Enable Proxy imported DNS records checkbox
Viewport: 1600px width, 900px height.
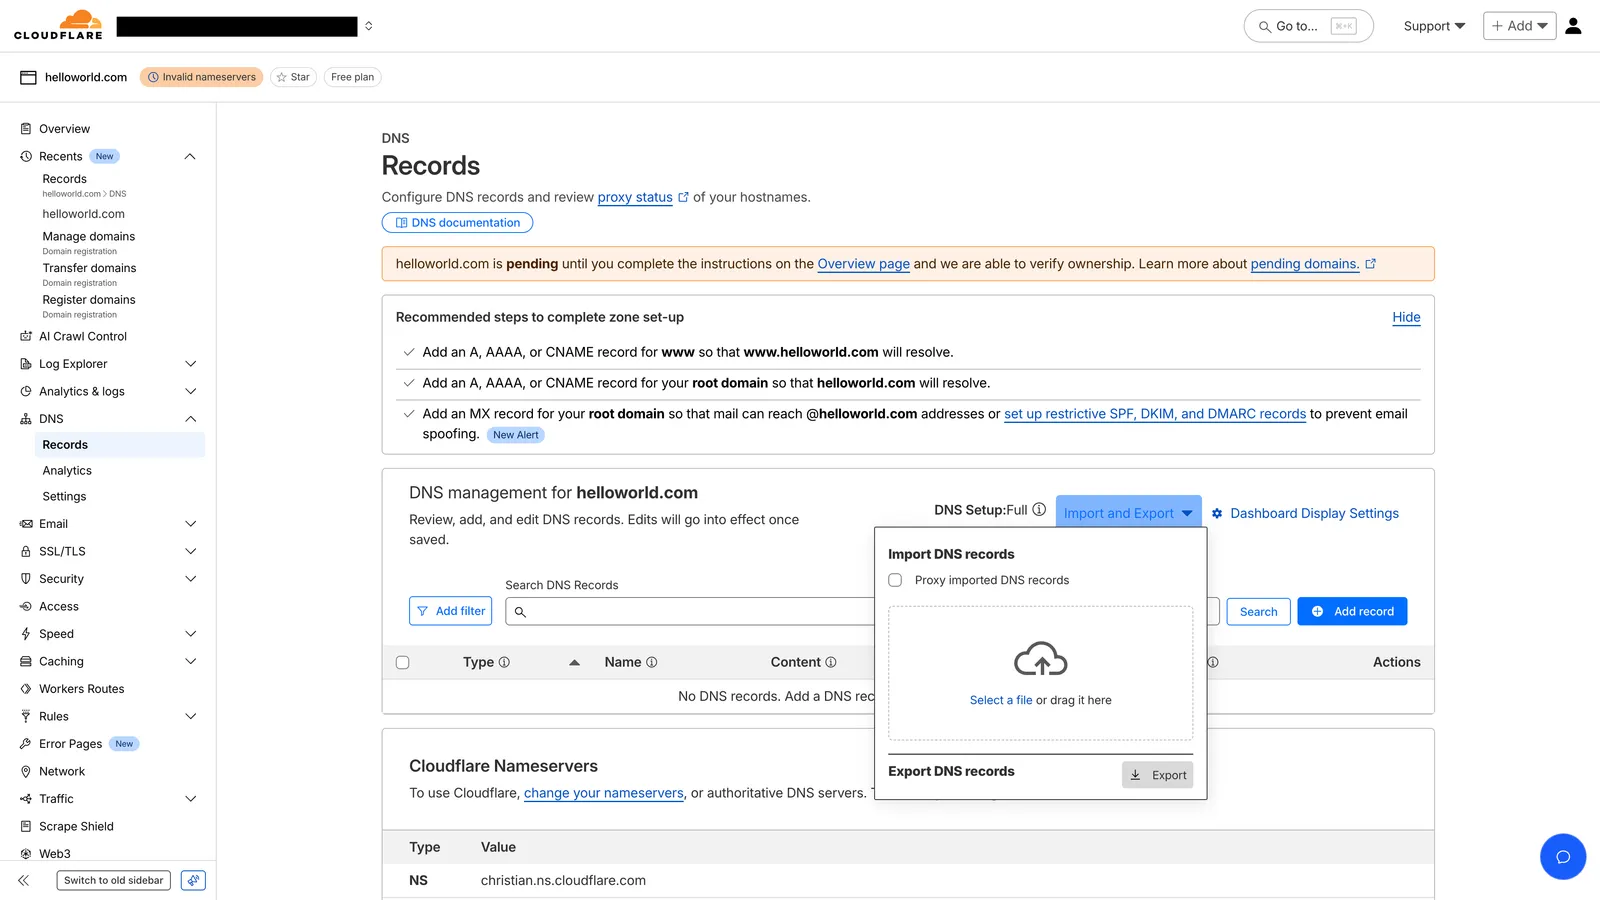[x=895, y=580]
